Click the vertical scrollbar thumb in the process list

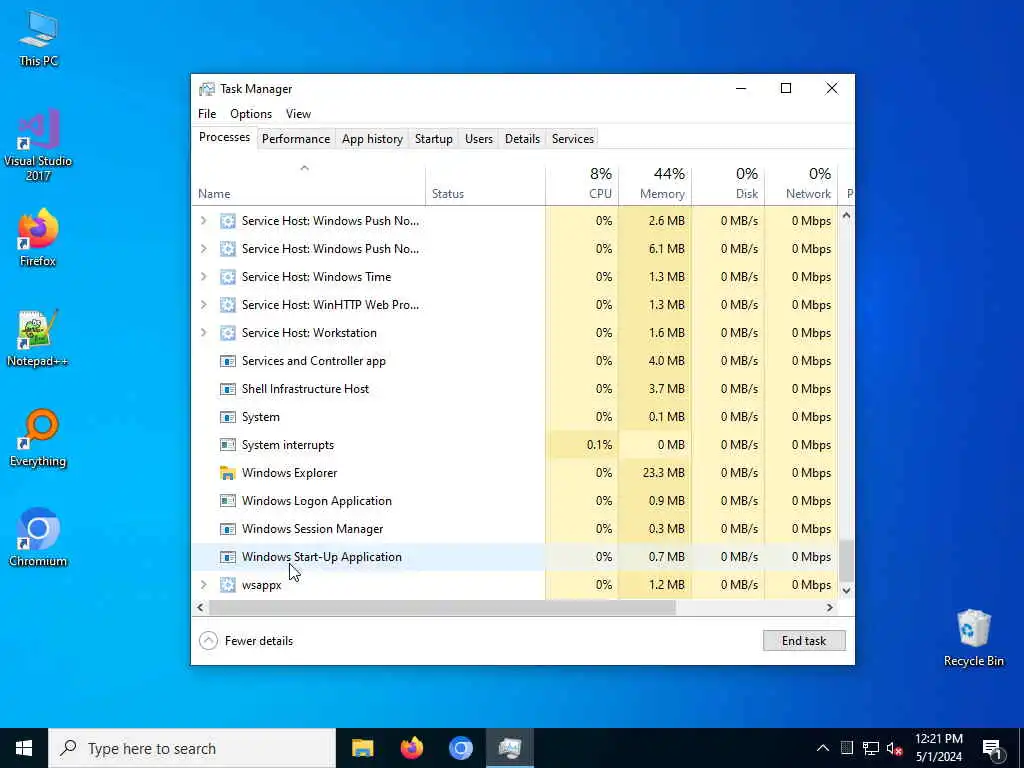(846, 560)
